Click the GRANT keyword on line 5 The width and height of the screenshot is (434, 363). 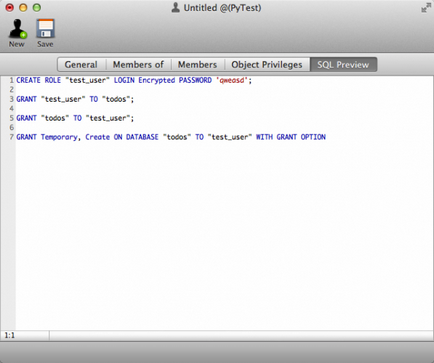click(26, 118)
